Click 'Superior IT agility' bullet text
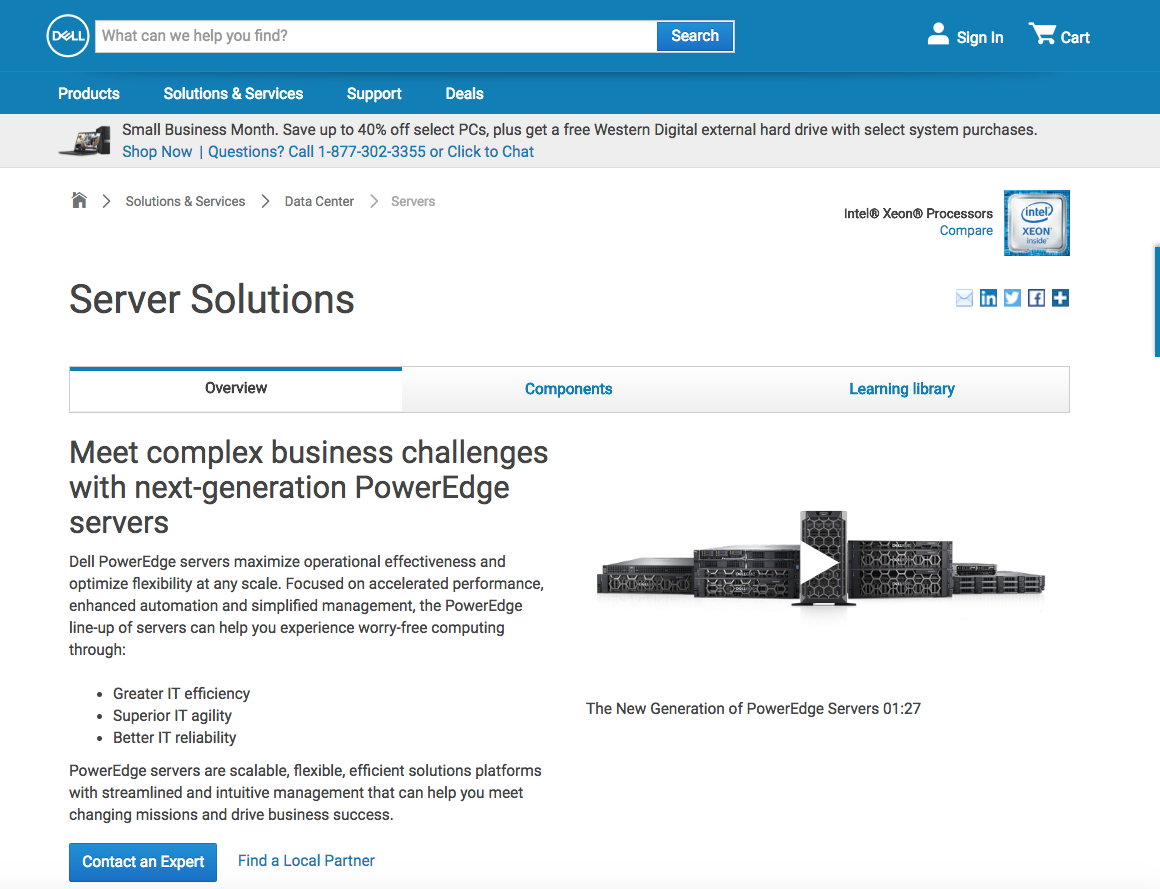This screenshot has height=889, width=1160. (172, 716)
